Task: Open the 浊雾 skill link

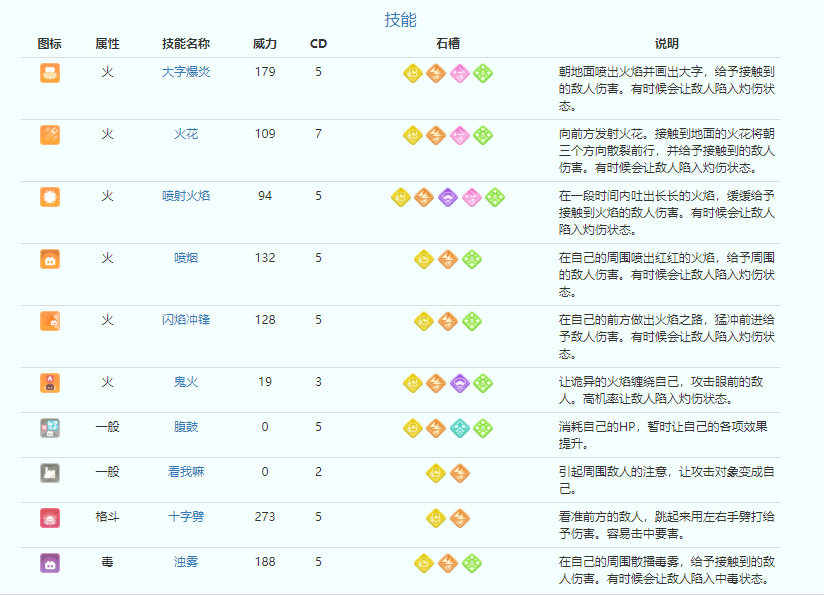Action: pos(186,562)
